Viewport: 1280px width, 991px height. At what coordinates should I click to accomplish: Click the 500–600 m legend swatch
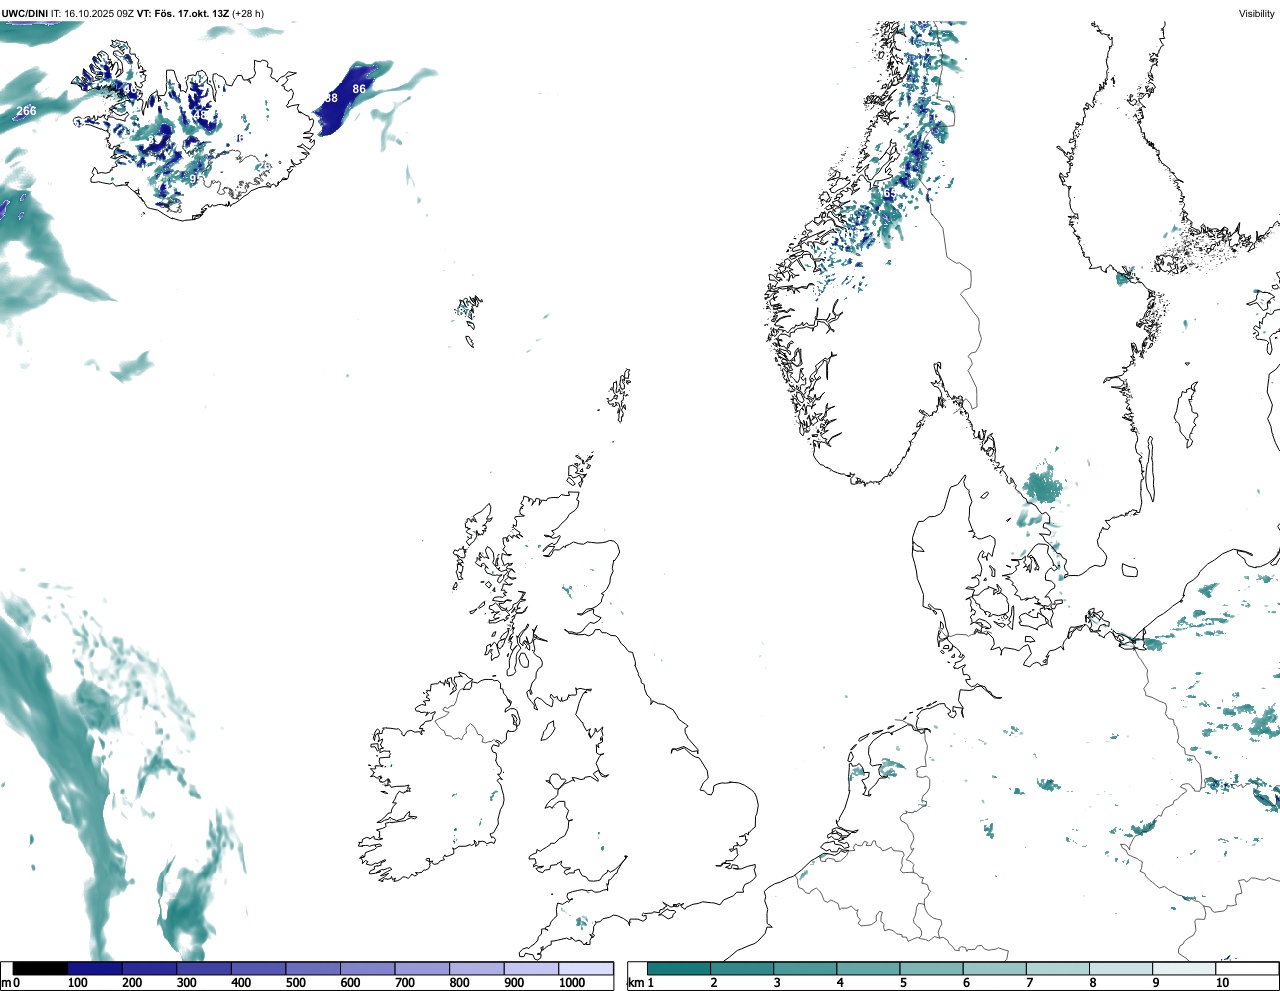tap(313, 968)
